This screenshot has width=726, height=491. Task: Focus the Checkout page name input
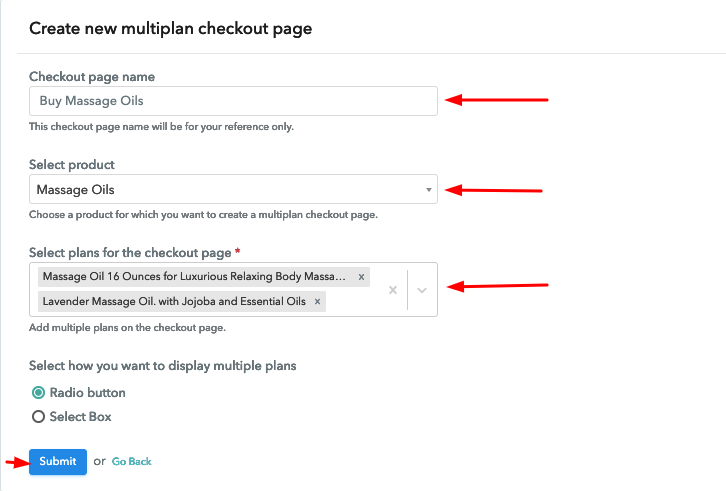233,101
